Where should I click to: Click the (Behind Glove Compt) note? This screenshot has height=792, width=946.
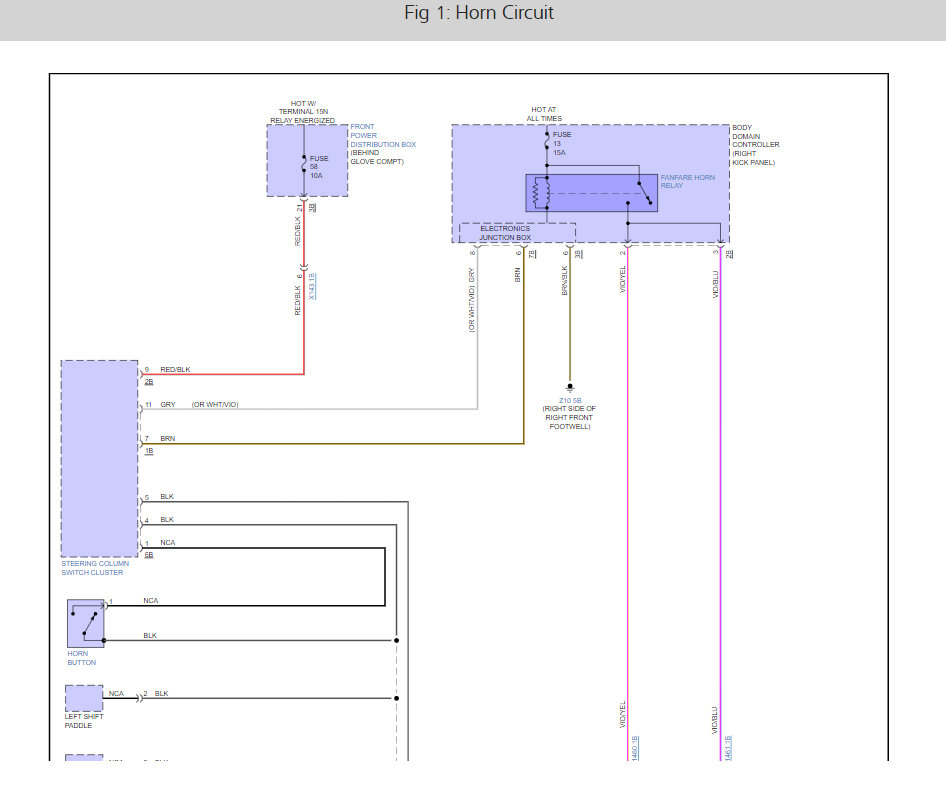[377, 157]
